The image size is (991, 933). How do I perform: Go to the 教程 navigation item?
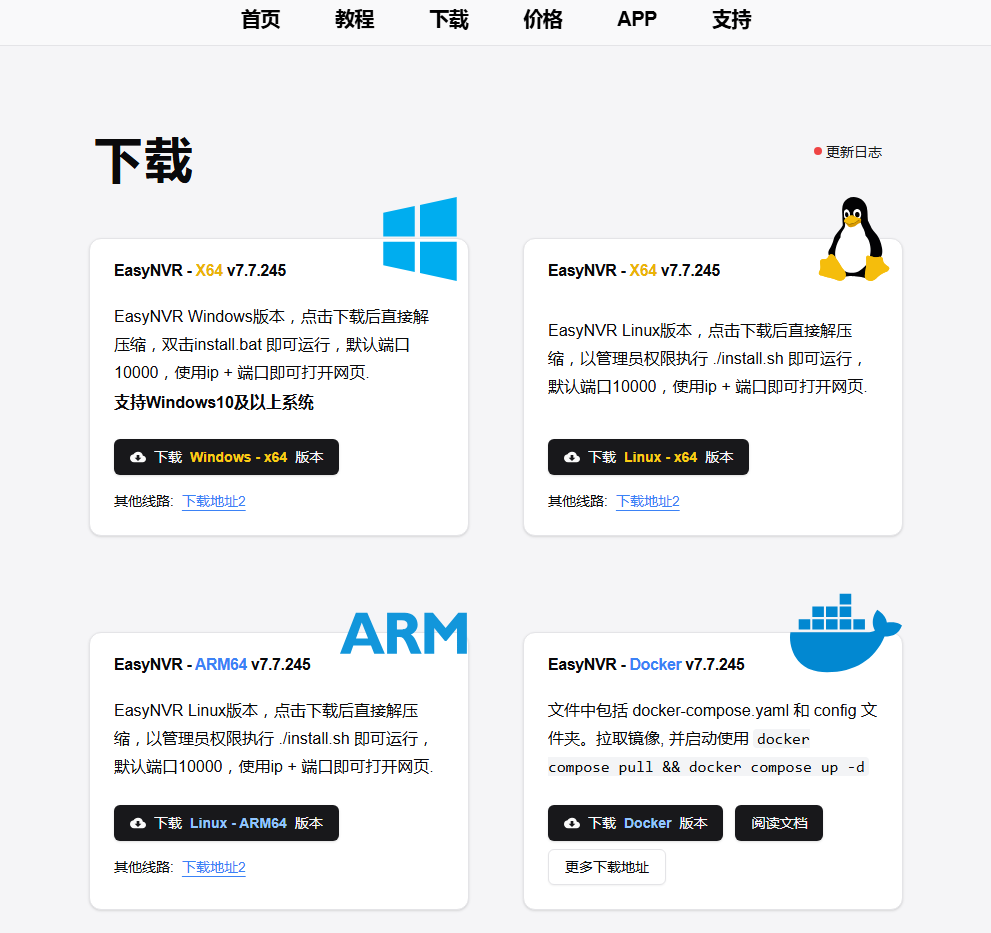pos(355,20)
